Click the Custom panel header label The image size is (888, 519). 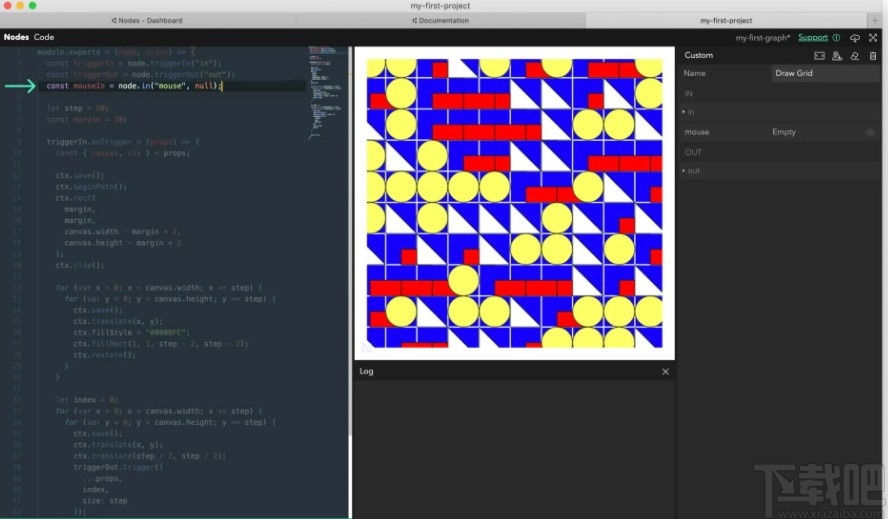(698, 56)
